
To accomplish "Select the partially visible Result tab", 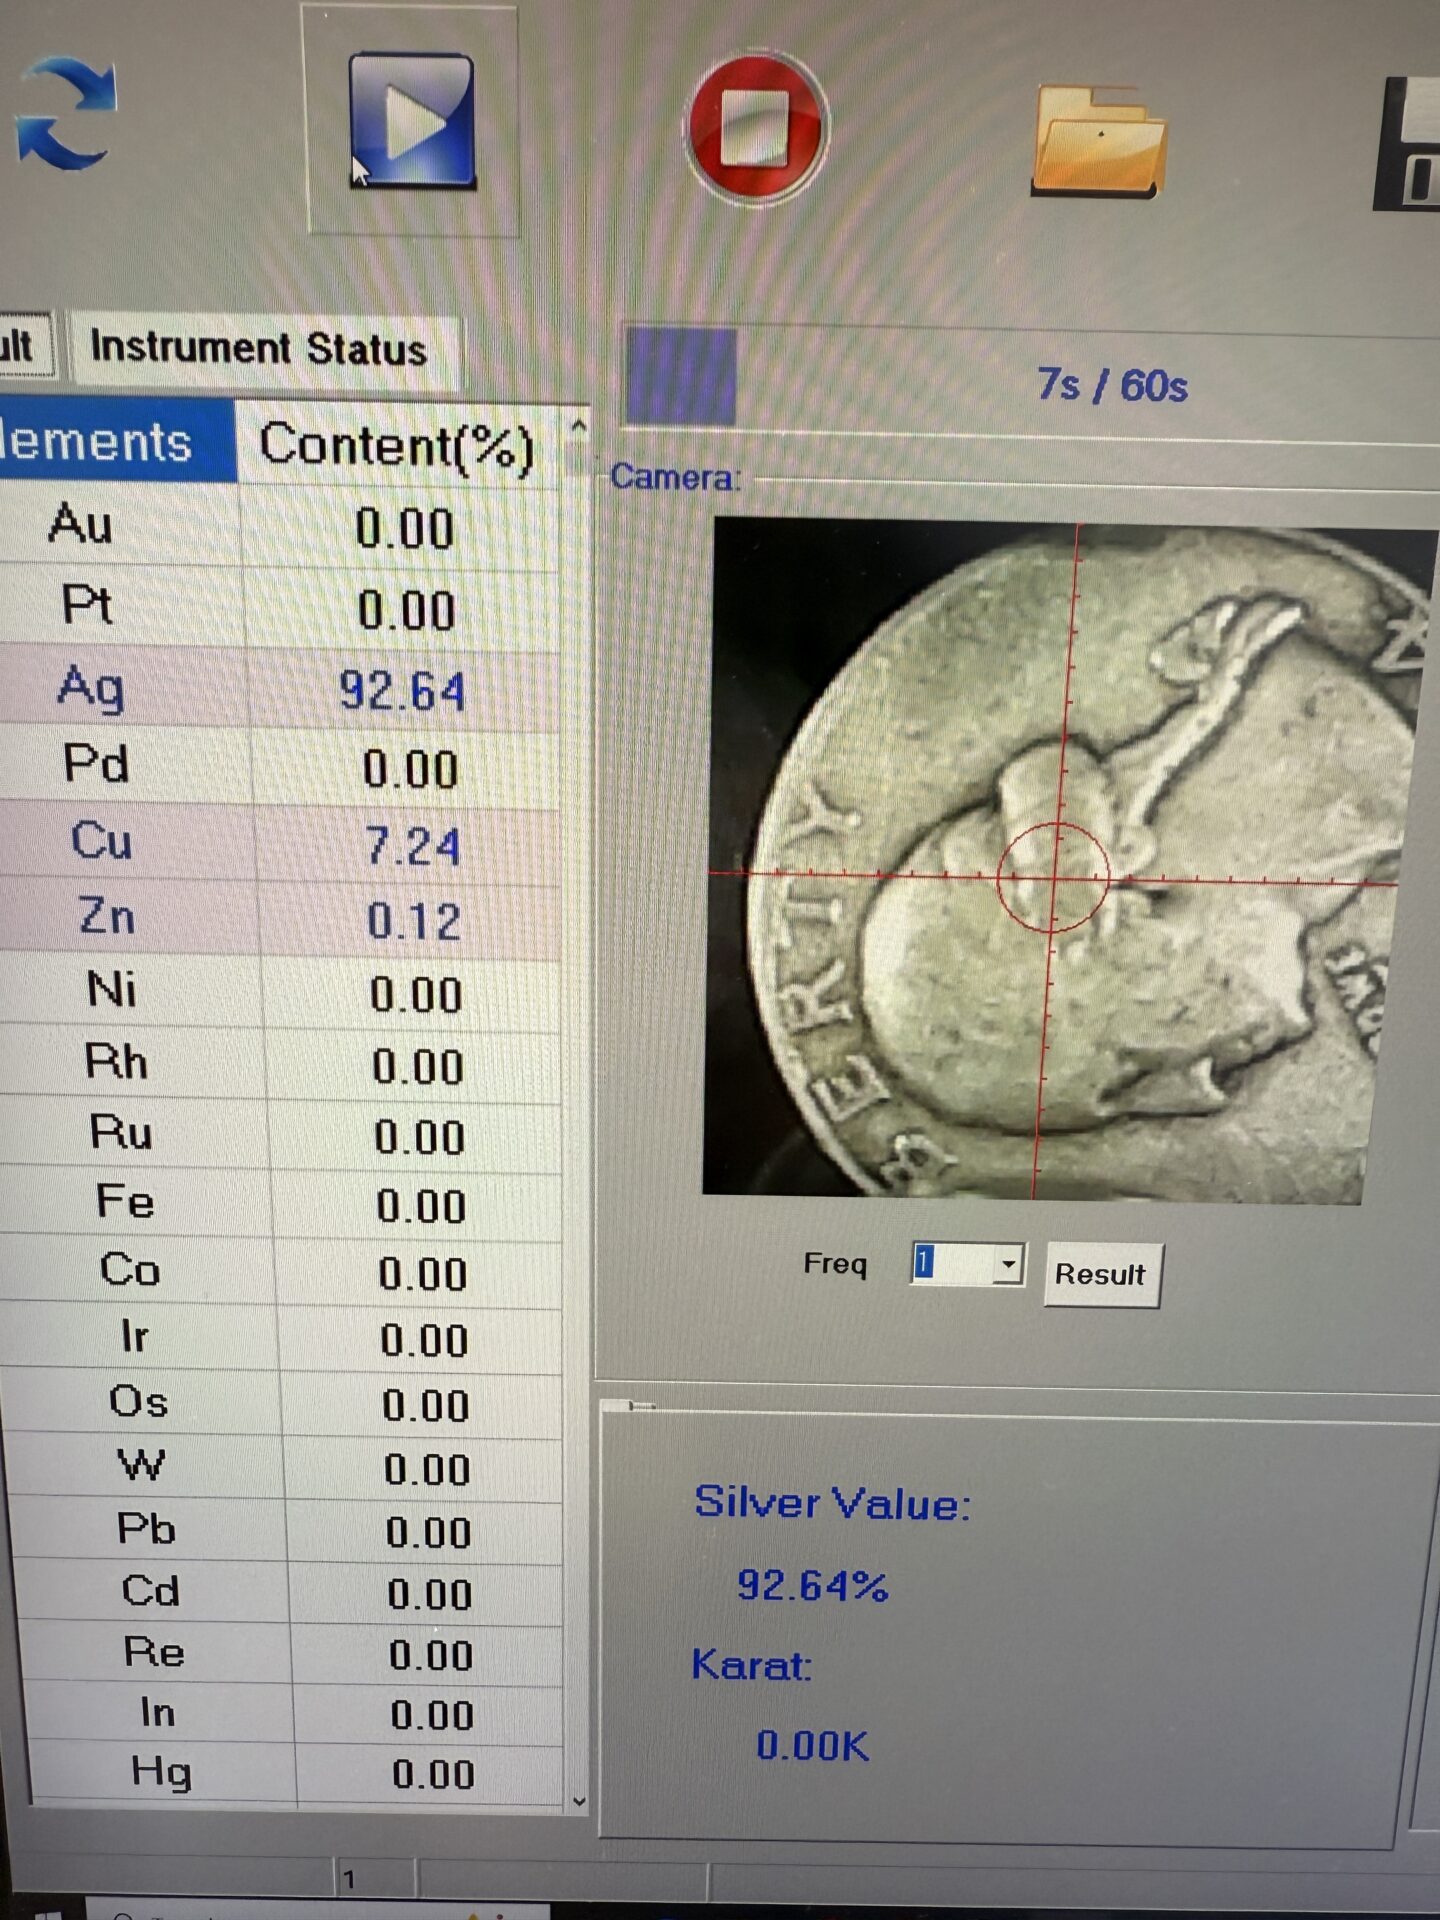I will tap(24, 346).
